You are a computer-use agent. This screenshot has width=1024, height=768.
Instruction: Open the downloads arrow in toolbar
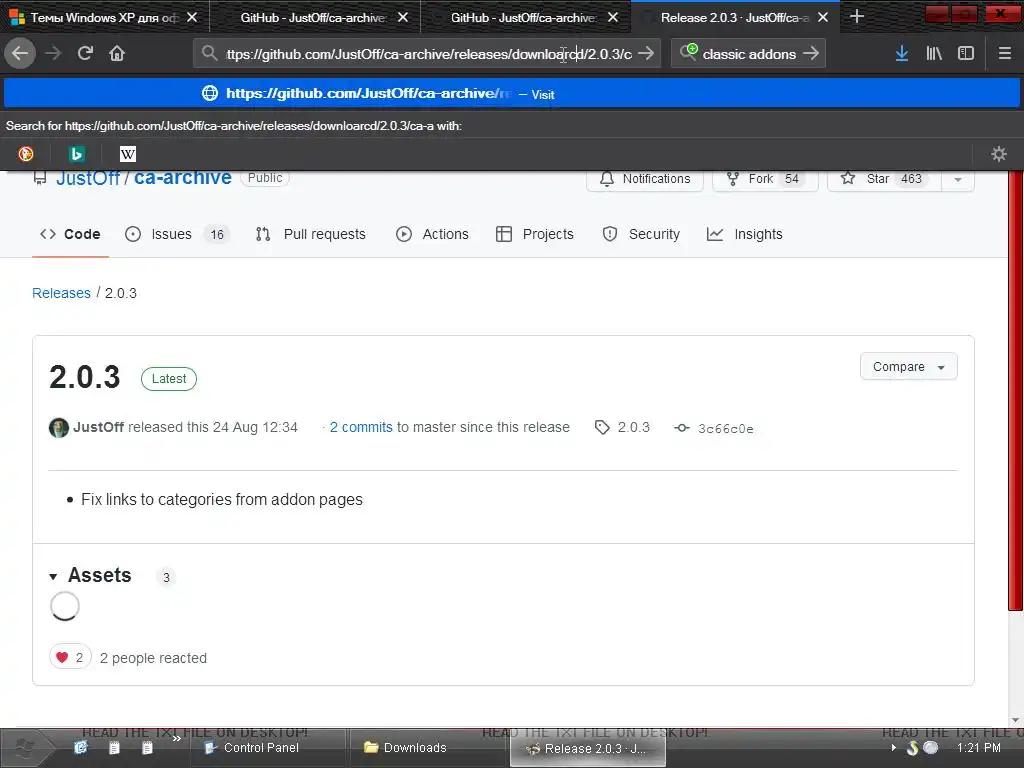click(902, 54)
